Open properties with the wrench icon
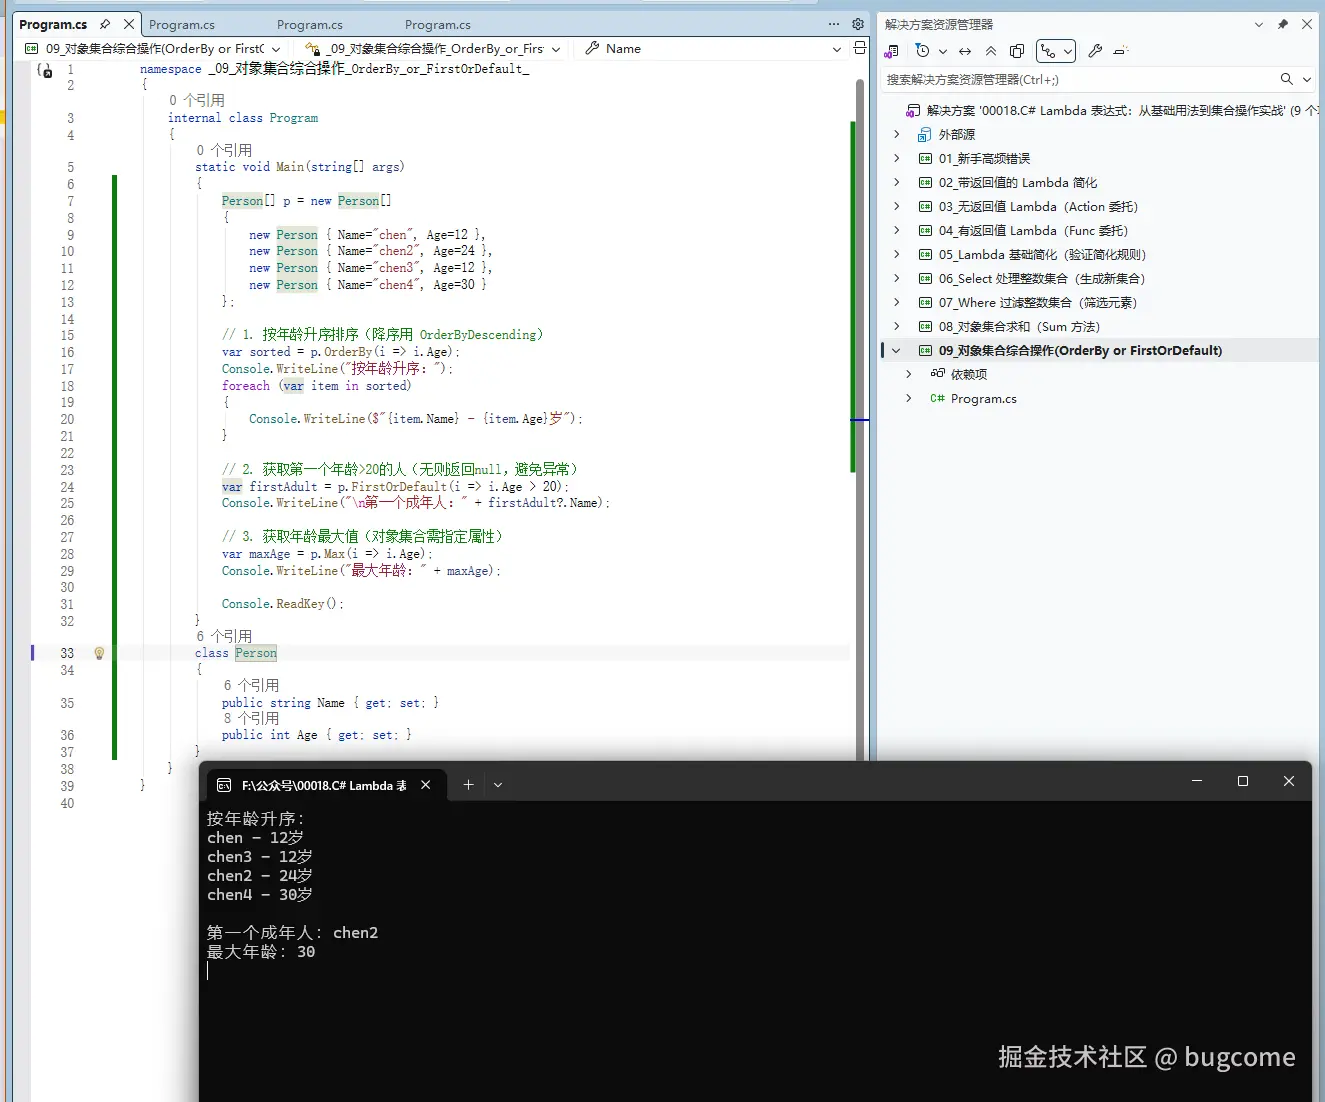Screen dimensions: 1325x1102 1095,51
